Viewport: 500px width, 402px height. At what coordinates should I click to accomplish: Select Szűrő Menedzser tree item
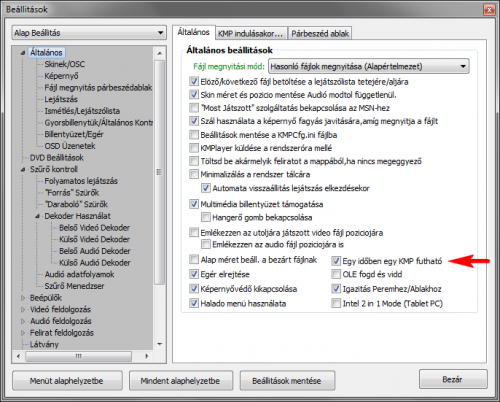(x=74, y=286)
